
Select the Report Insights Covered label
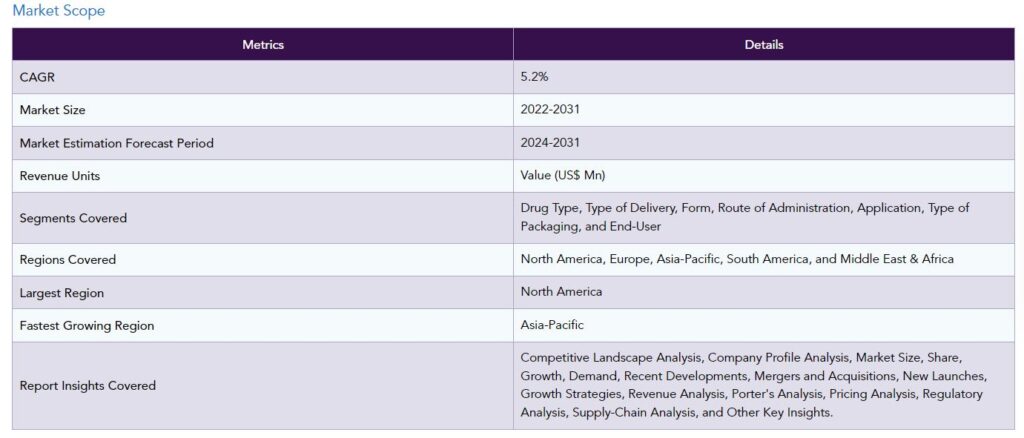(88, 385)
